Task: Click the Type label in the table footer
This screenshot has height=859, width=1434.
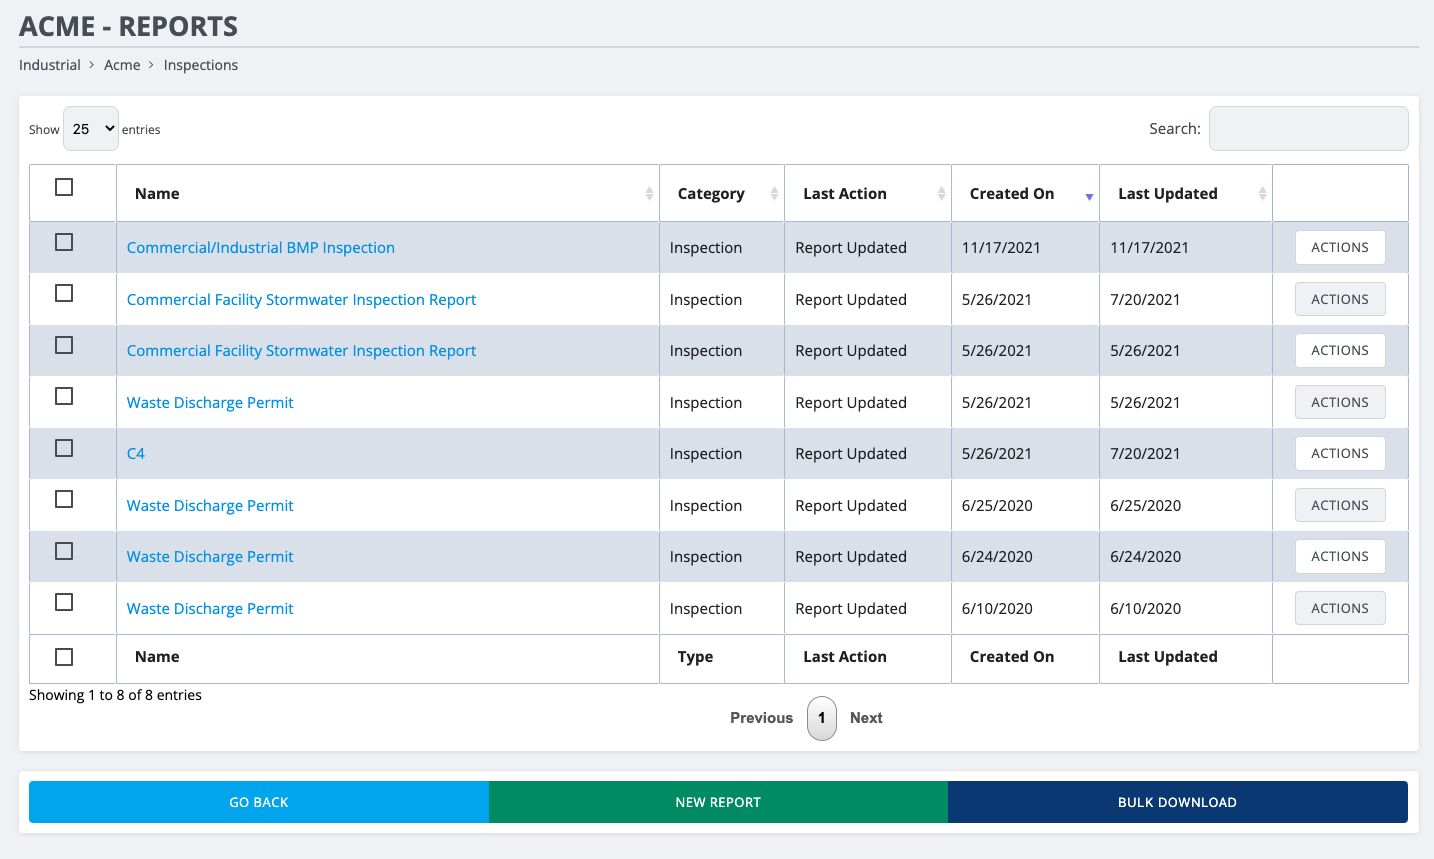Action: pyautogui.click(x=695, y=657)
